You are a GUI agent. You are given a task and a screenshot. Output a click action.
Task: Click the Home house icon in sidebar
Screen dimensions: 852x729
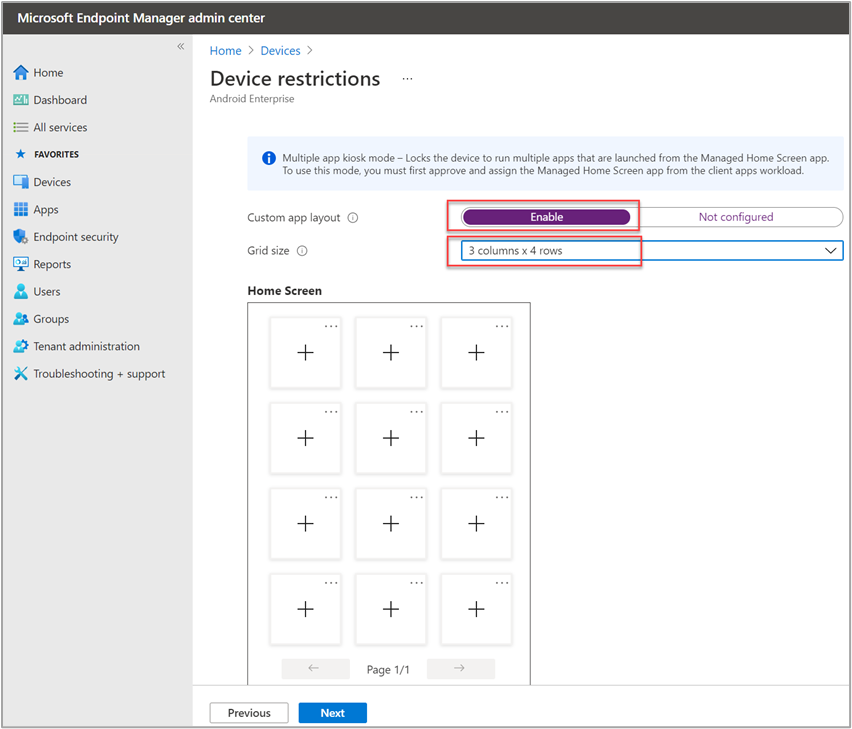point(21,73)
